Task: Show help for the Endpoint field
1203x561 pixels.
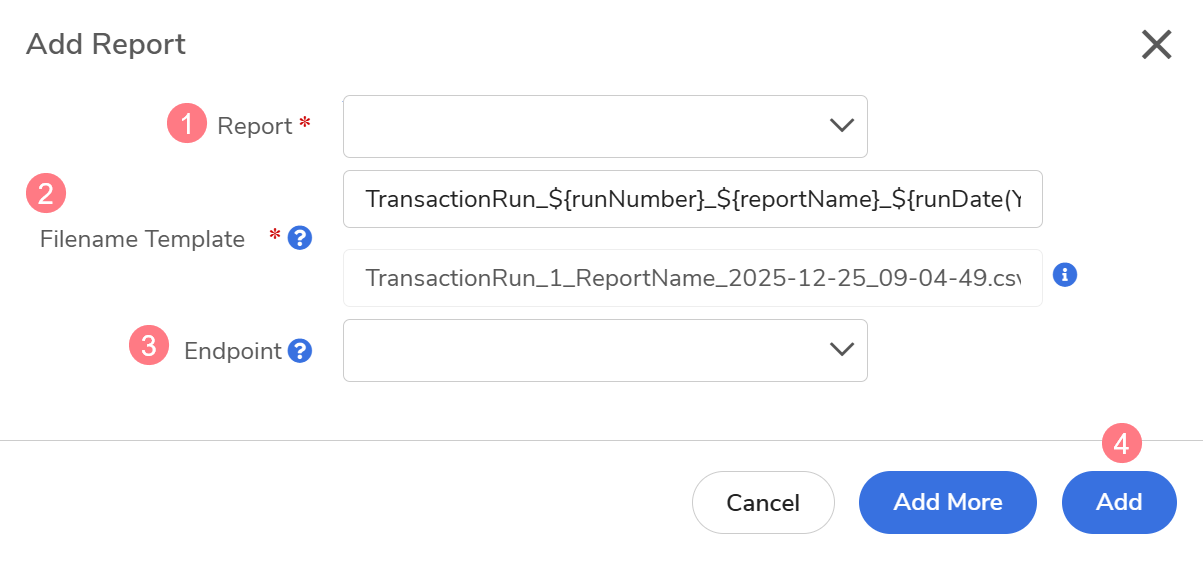Action: point(299,351)
